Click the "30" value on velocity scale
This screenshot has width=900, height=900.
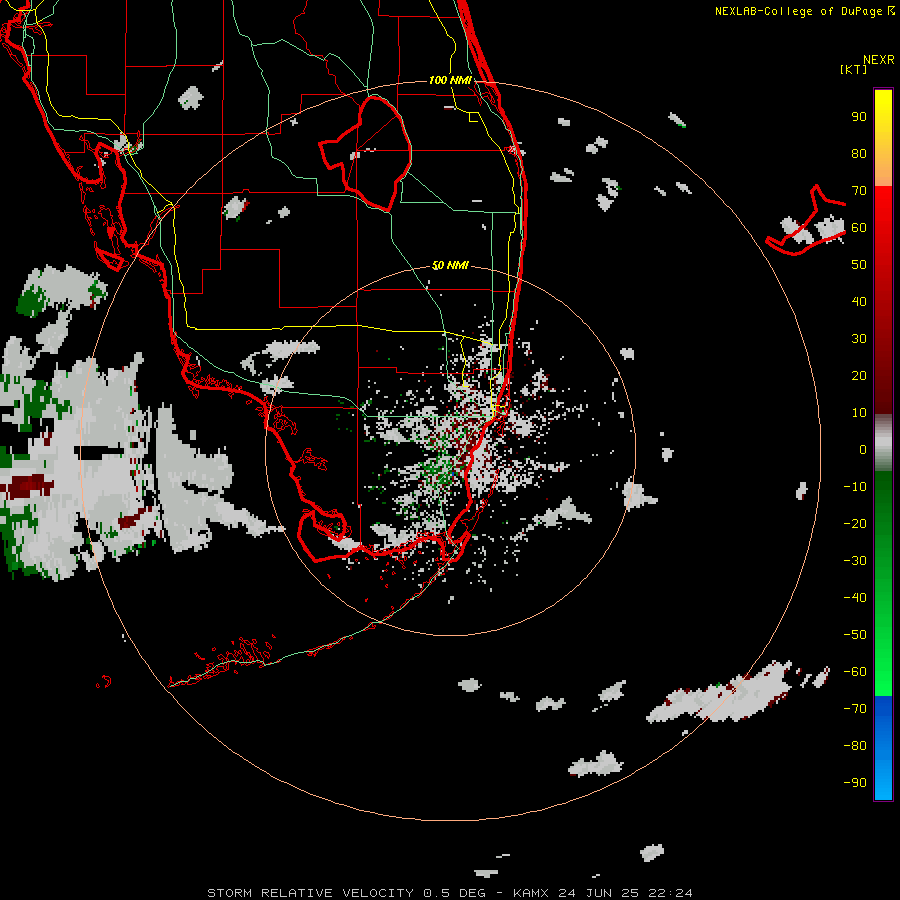[x=859, y=339]
